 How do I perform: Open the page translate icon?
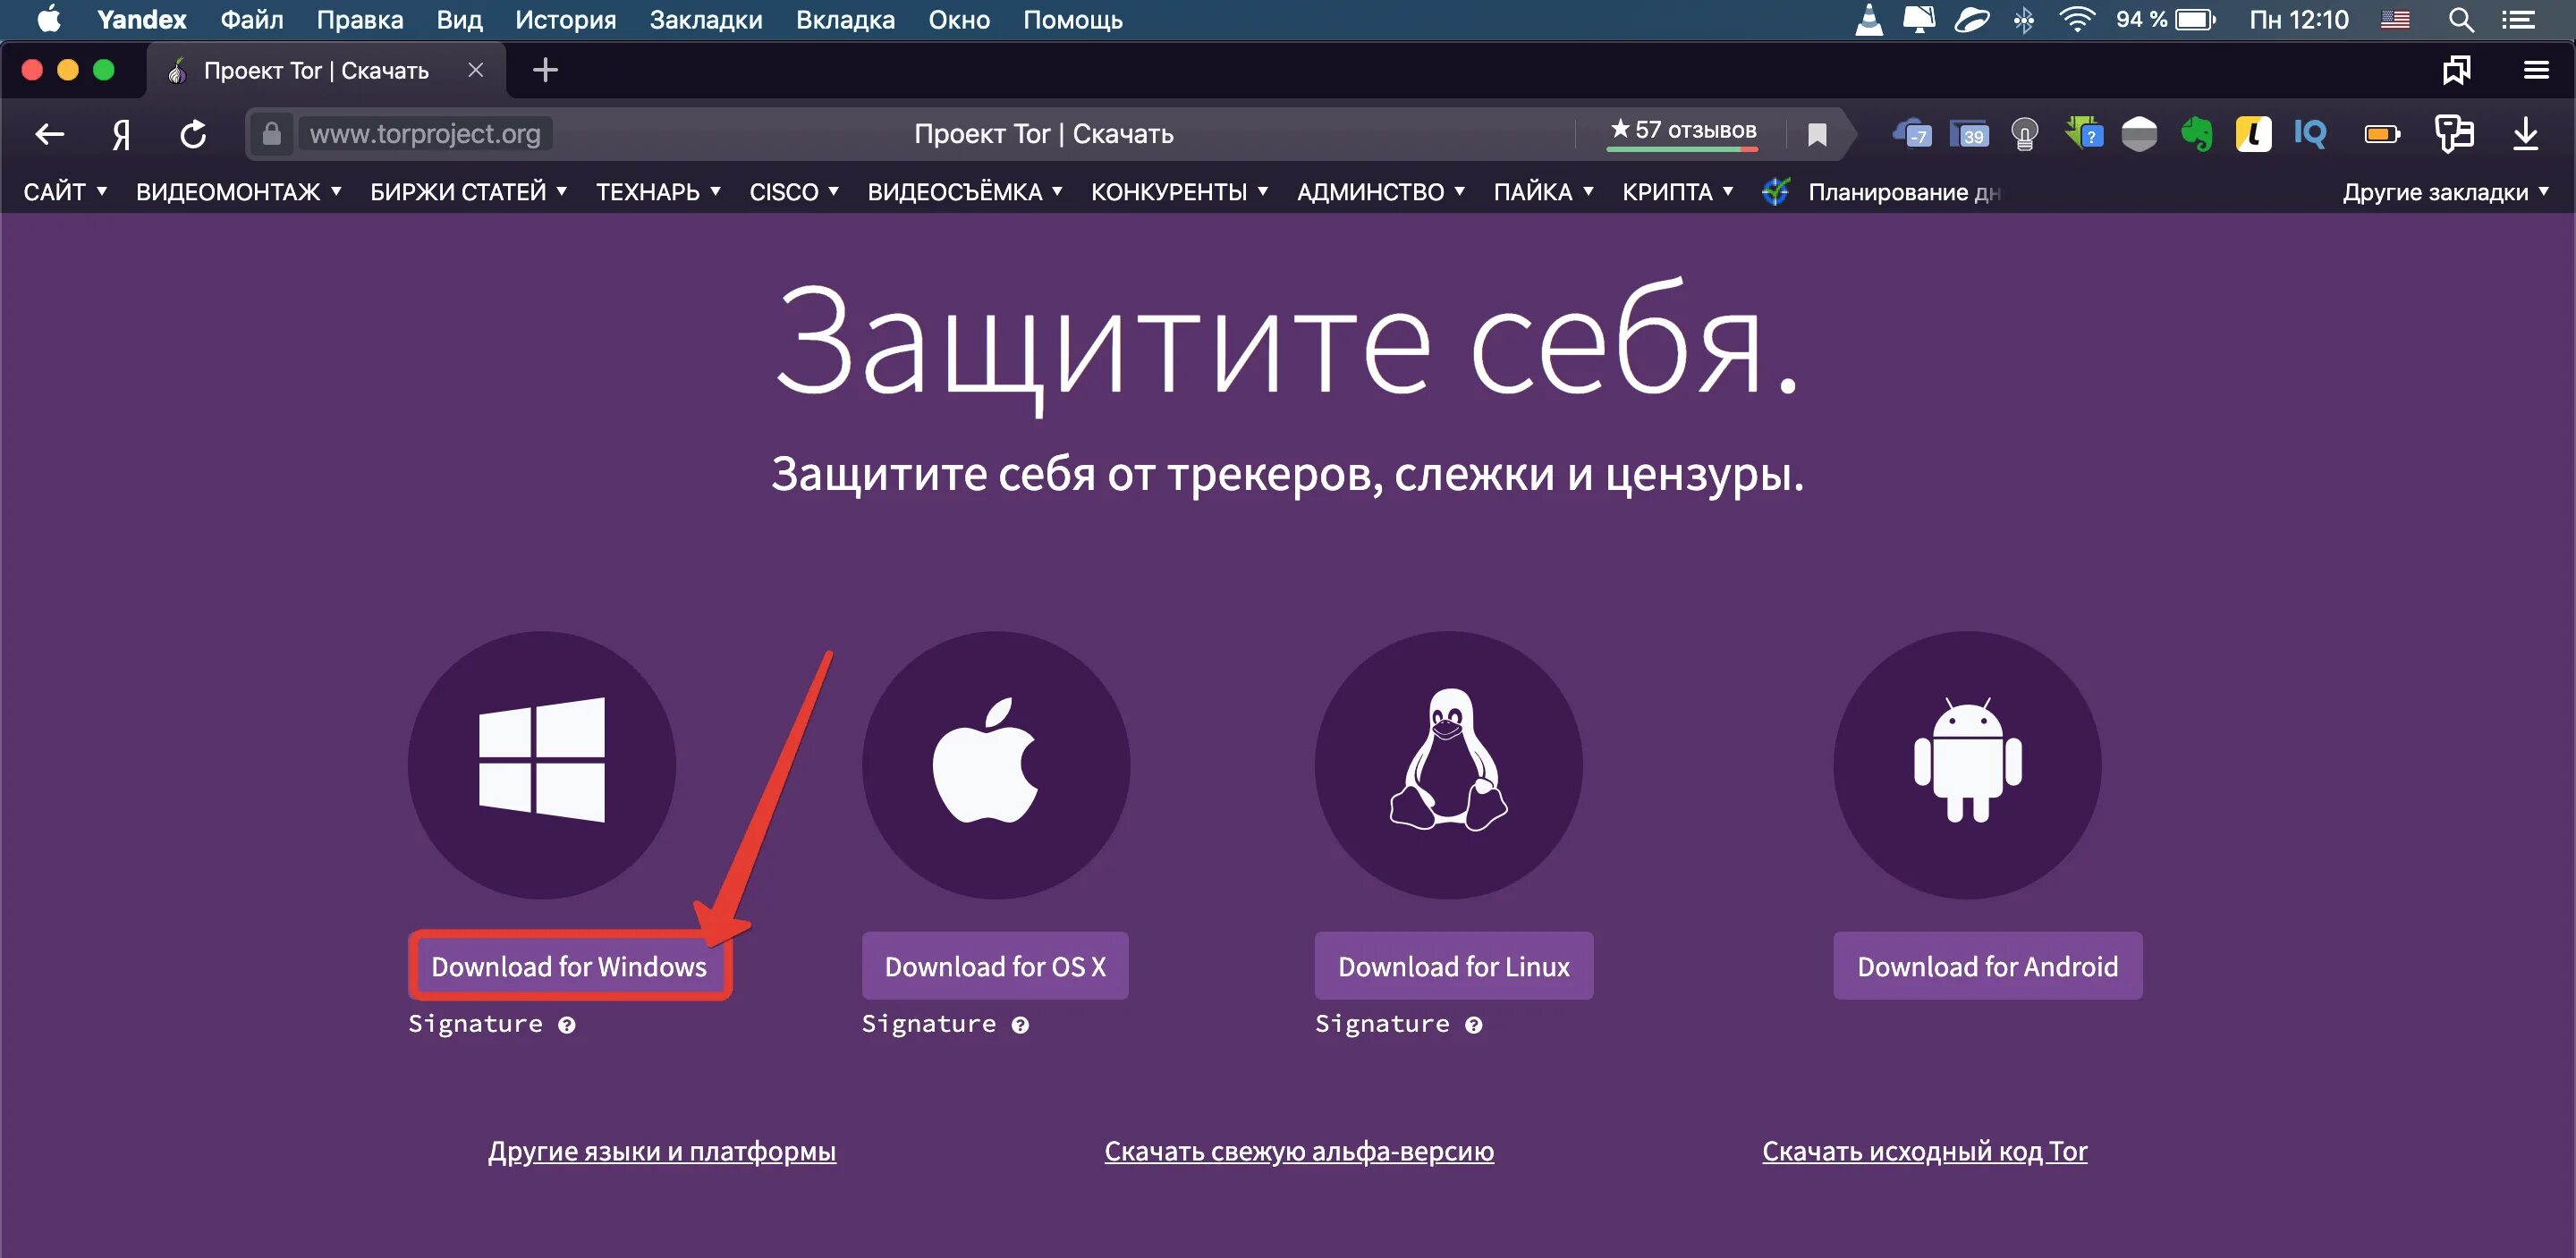2453,134
